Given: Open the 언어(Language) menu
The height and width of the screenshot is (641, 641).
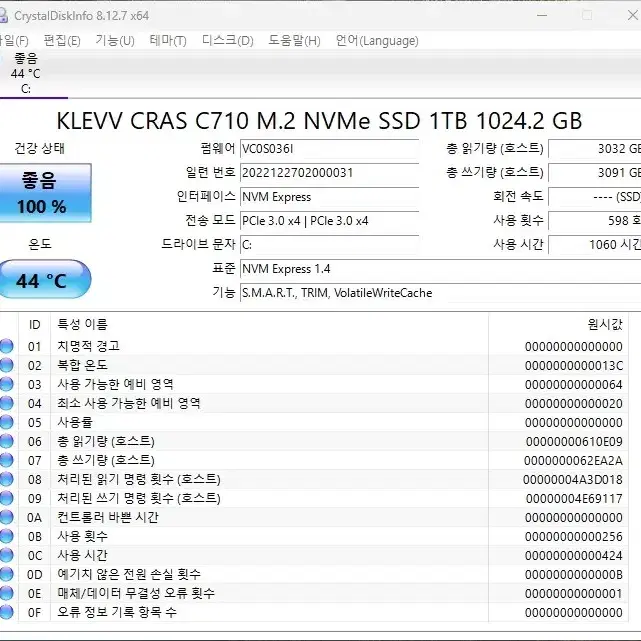Looking at the screenshot, I should click(377, 40).
